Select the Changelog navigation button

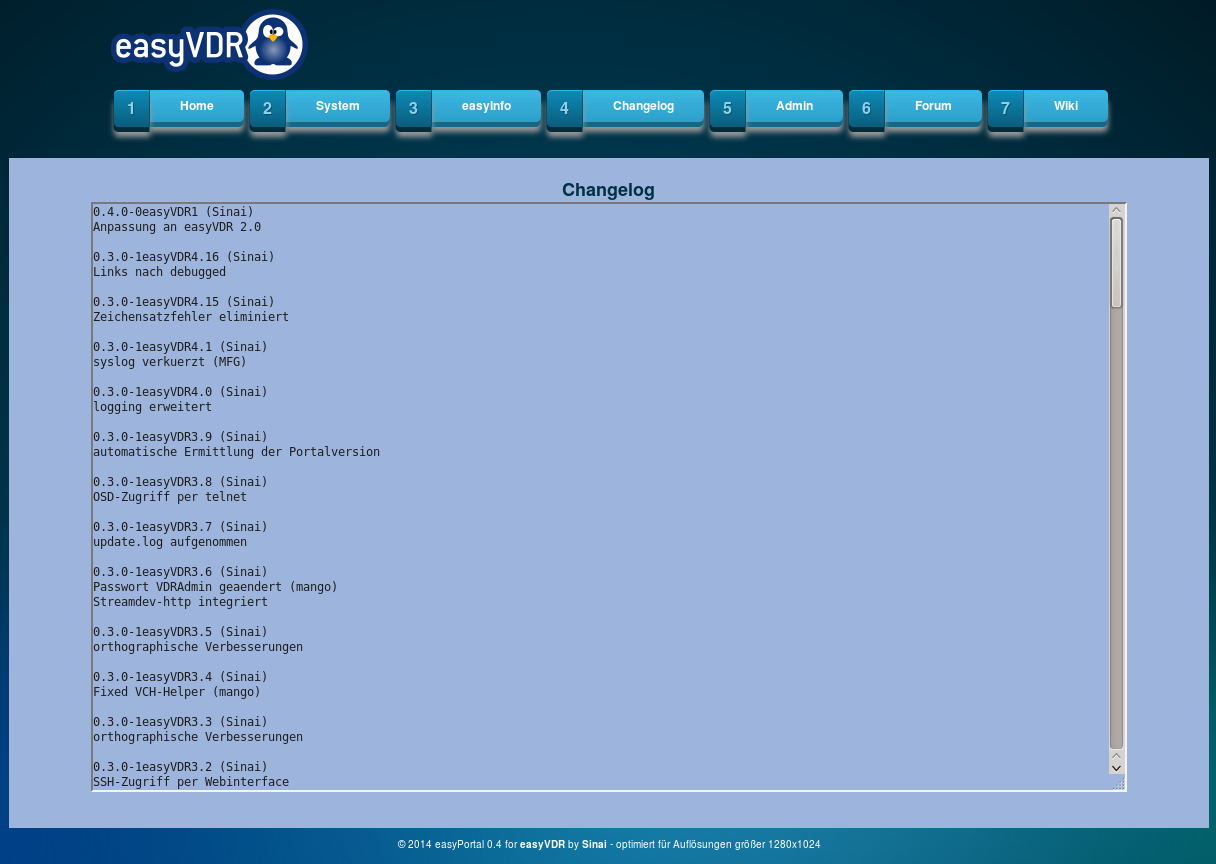click(644, 106)
